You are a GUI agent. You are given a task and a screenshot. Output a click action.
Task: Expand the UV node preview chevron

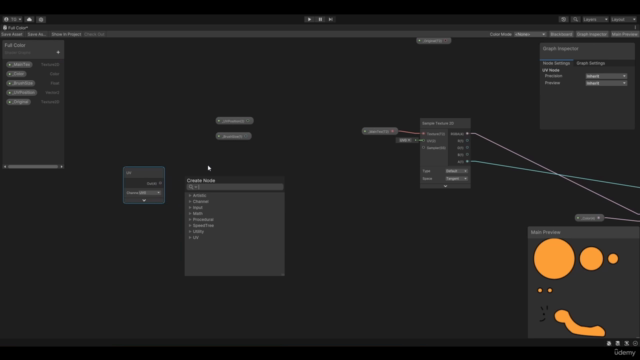(x=144, y=200)
